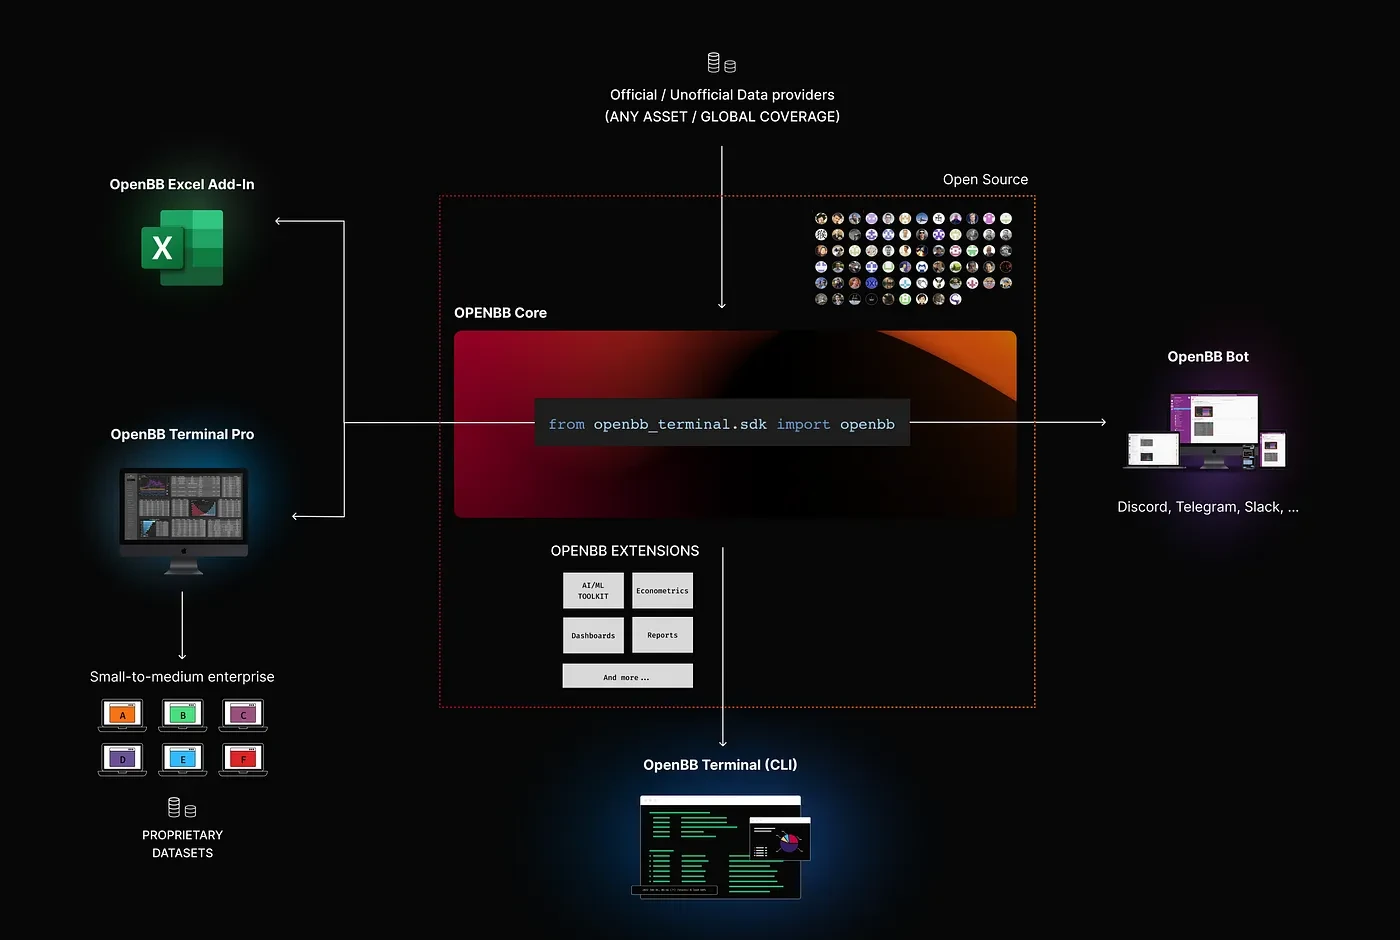The height and width of the screenshot is (940, 1400).
Task: Select the green laptop labeled B
Action: [183, 715]
